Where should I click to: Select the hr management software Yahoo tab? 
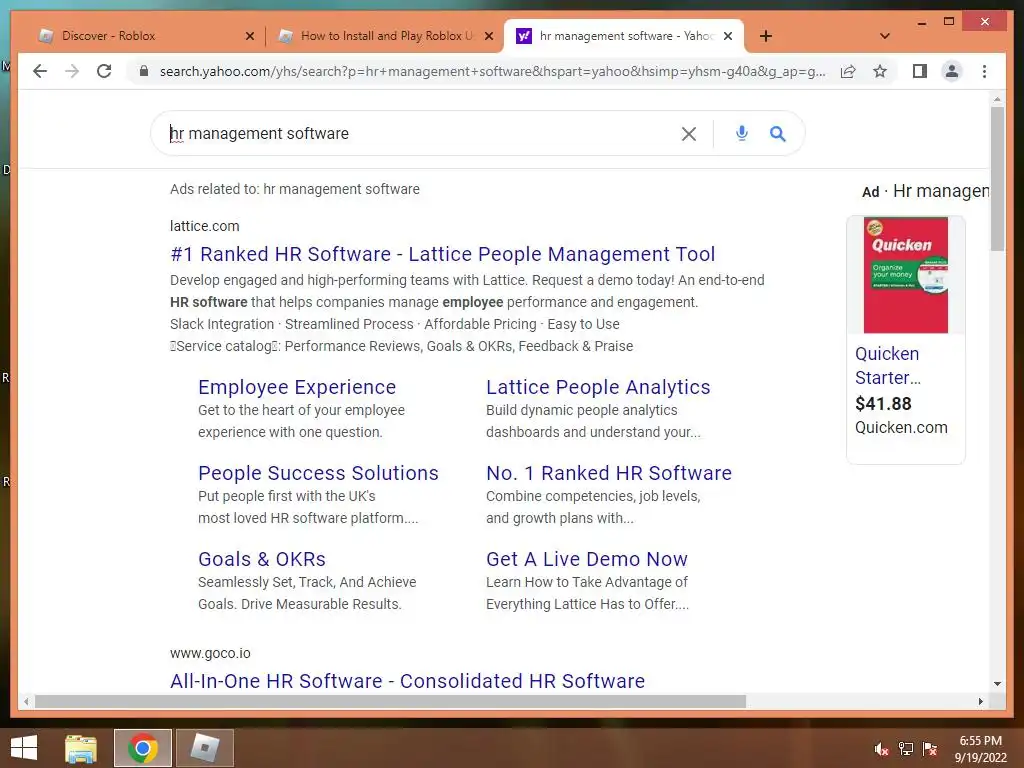point(623,36)
